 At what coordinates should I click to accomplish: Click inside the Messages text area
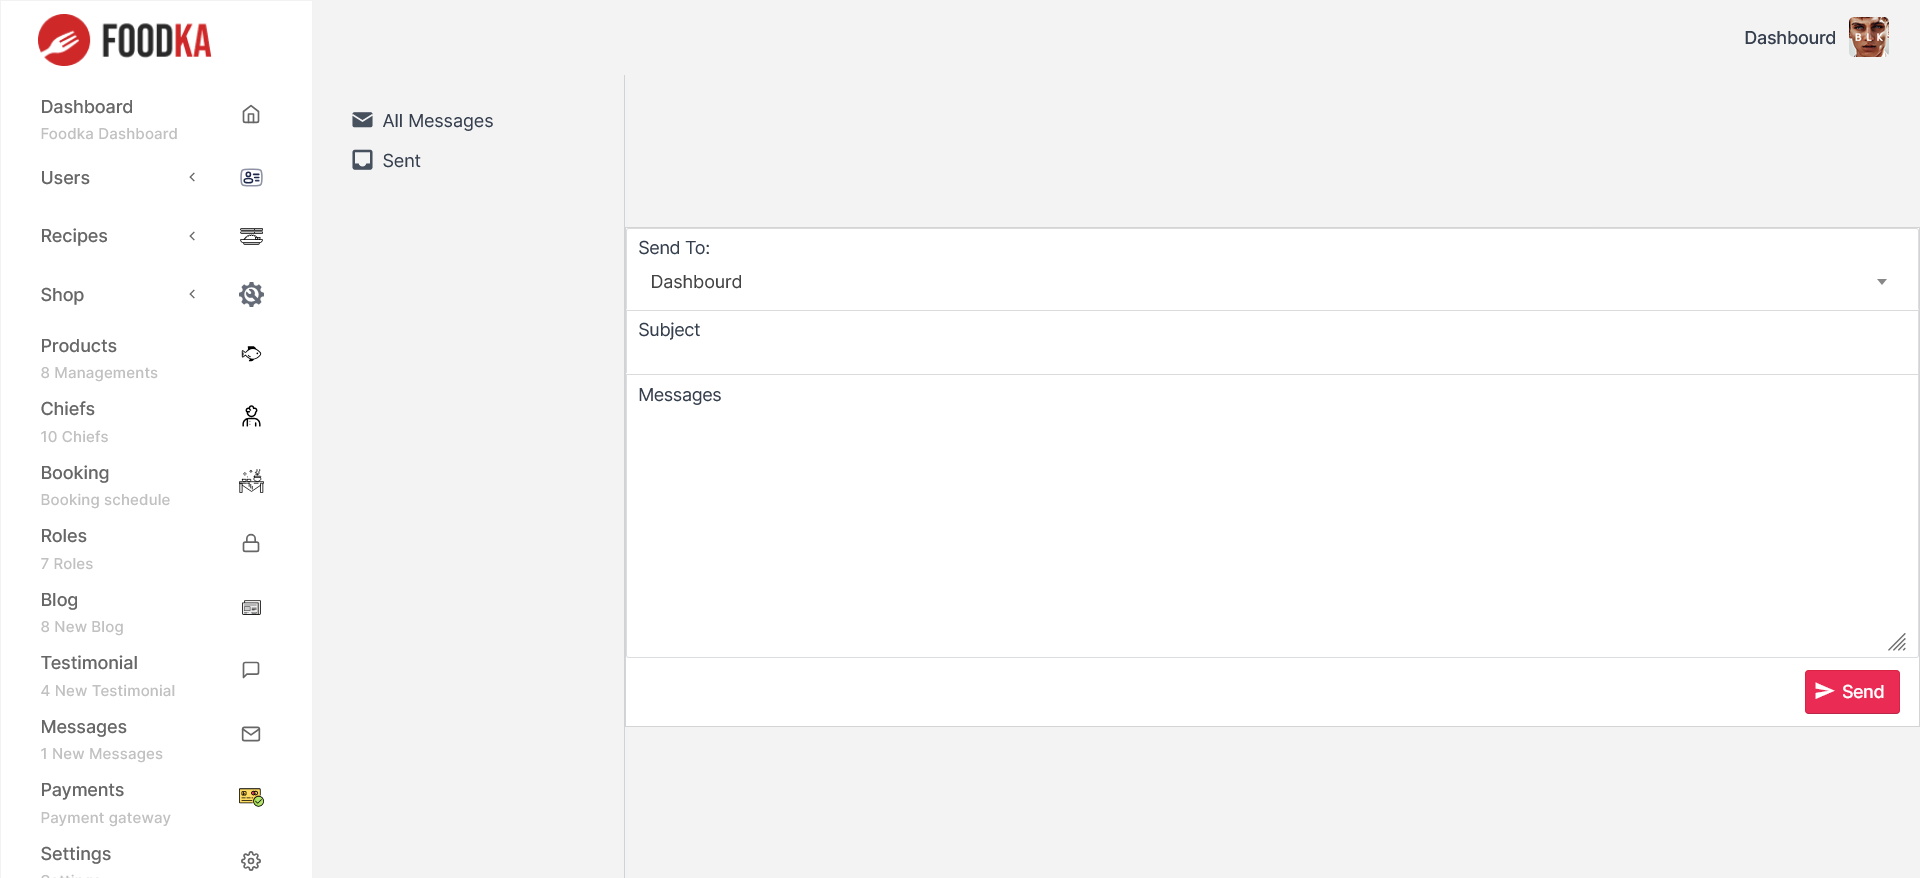click(1270, 520)
